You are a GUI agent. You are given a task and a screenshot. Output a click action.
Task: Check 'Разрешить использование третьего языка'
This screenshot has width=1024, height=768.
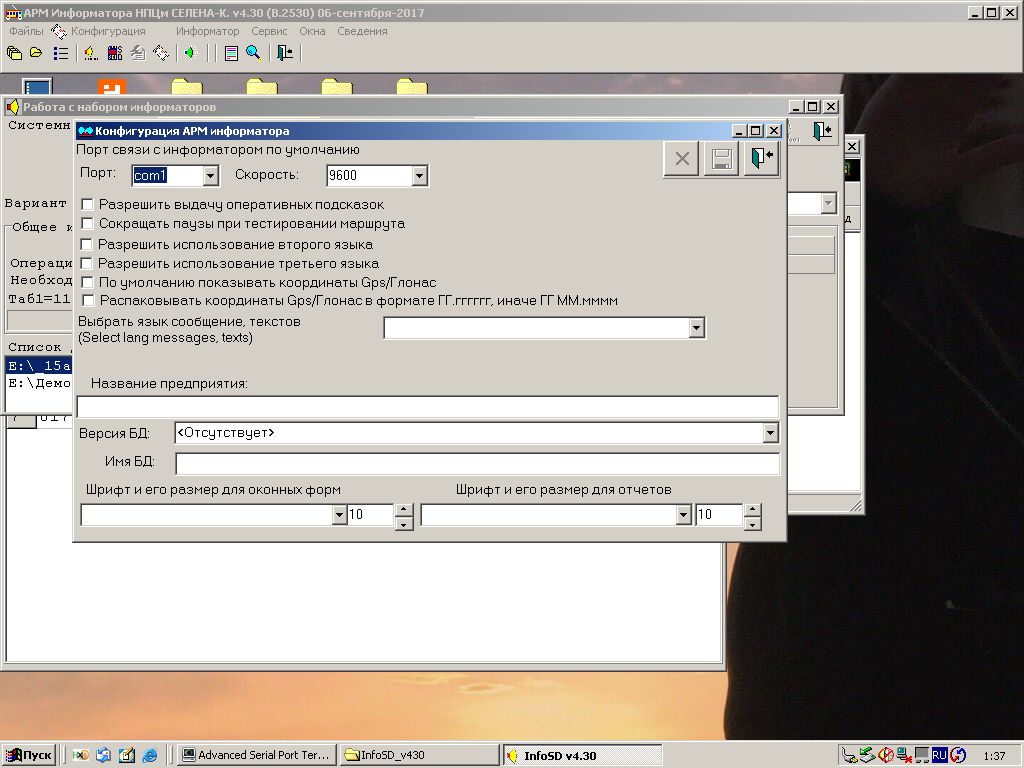tap(87, 263)
